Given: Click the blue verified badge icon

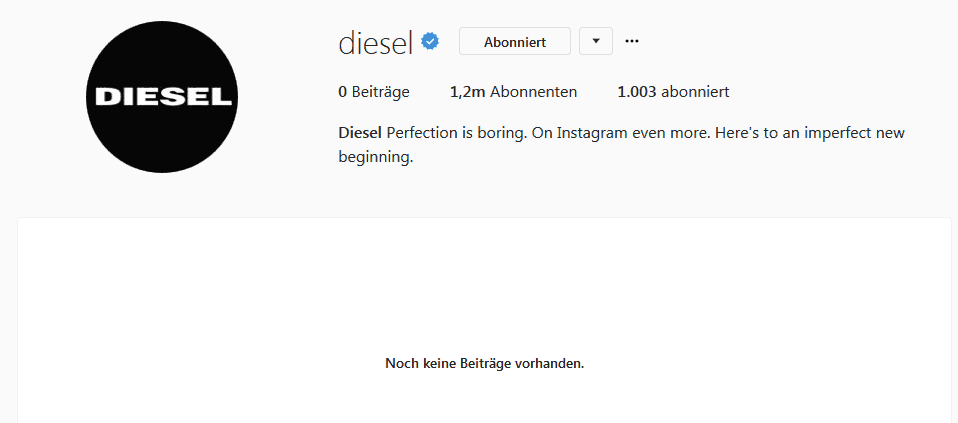Looking at the screenshot, I should pyautogui.click(x=430, y=42).
